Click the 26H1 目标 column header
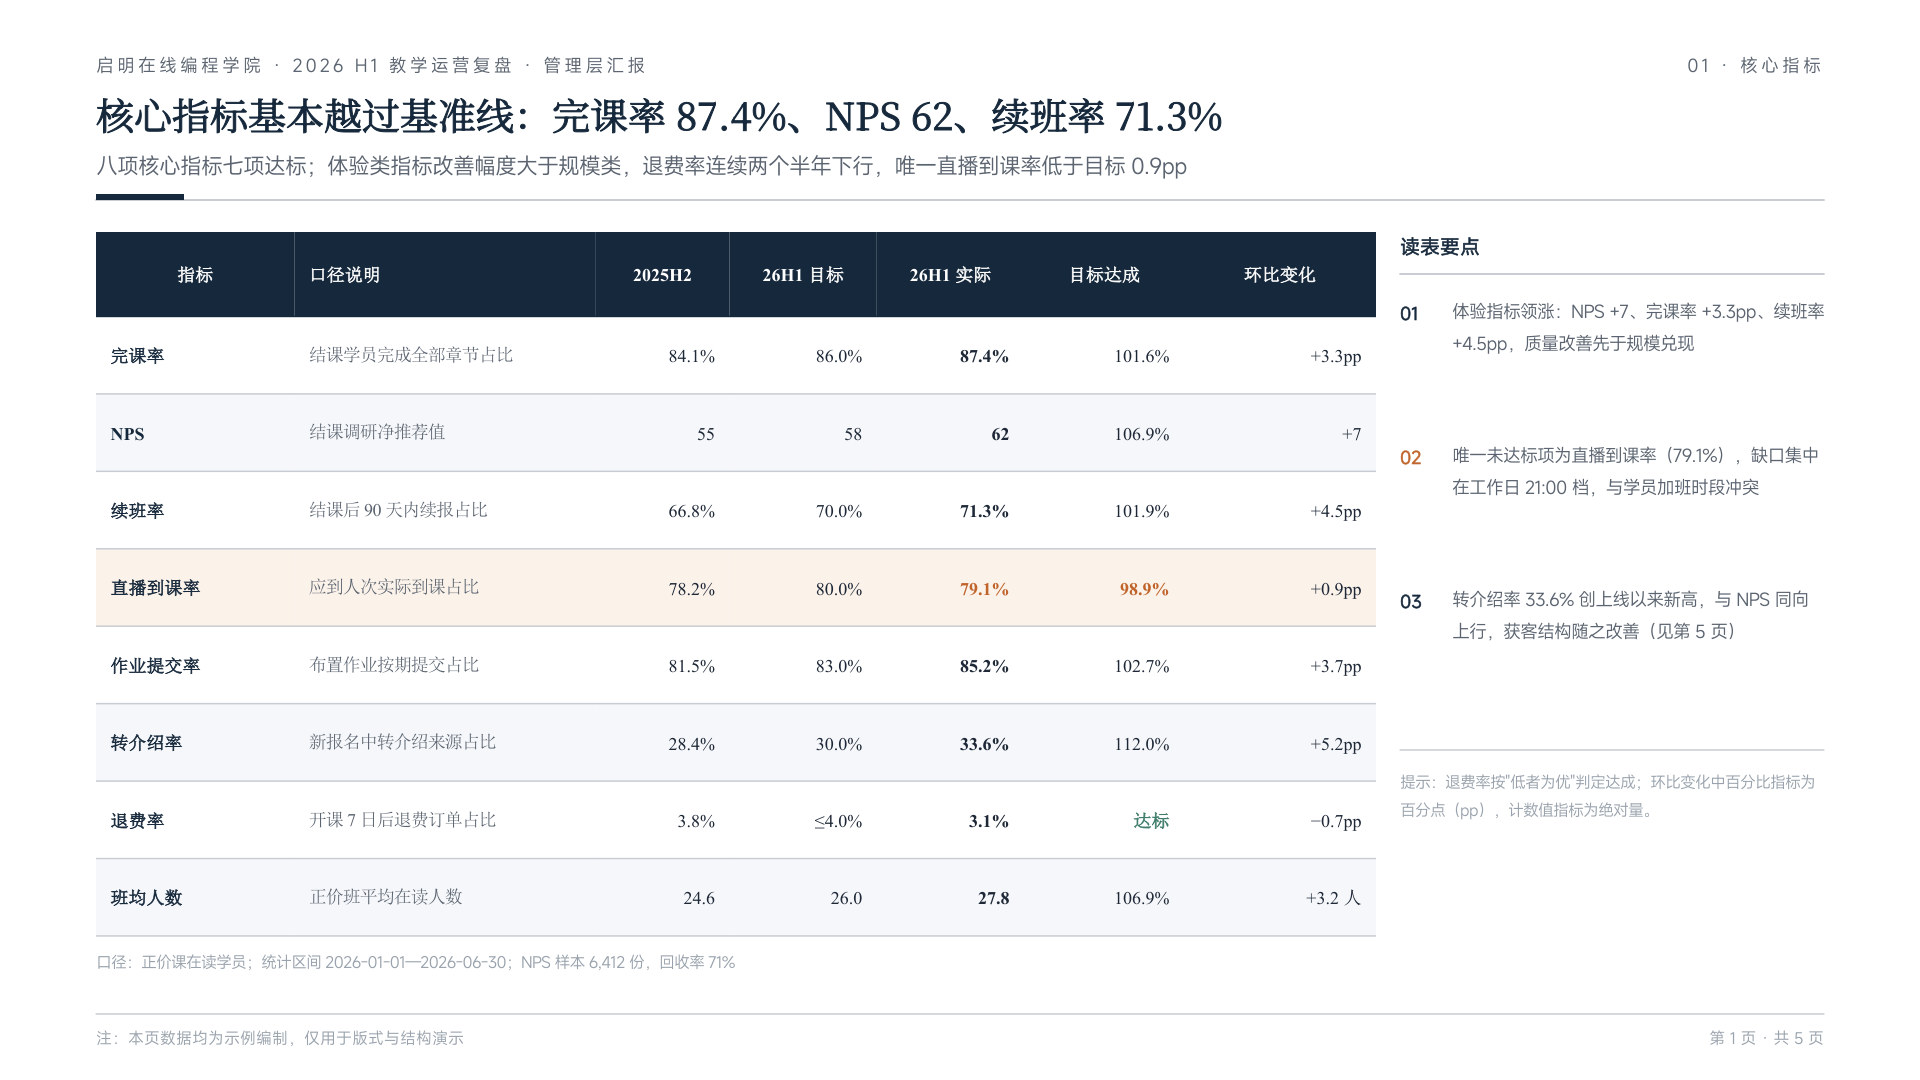Viewport: 1920px width, 1080px height. point(803,275)
